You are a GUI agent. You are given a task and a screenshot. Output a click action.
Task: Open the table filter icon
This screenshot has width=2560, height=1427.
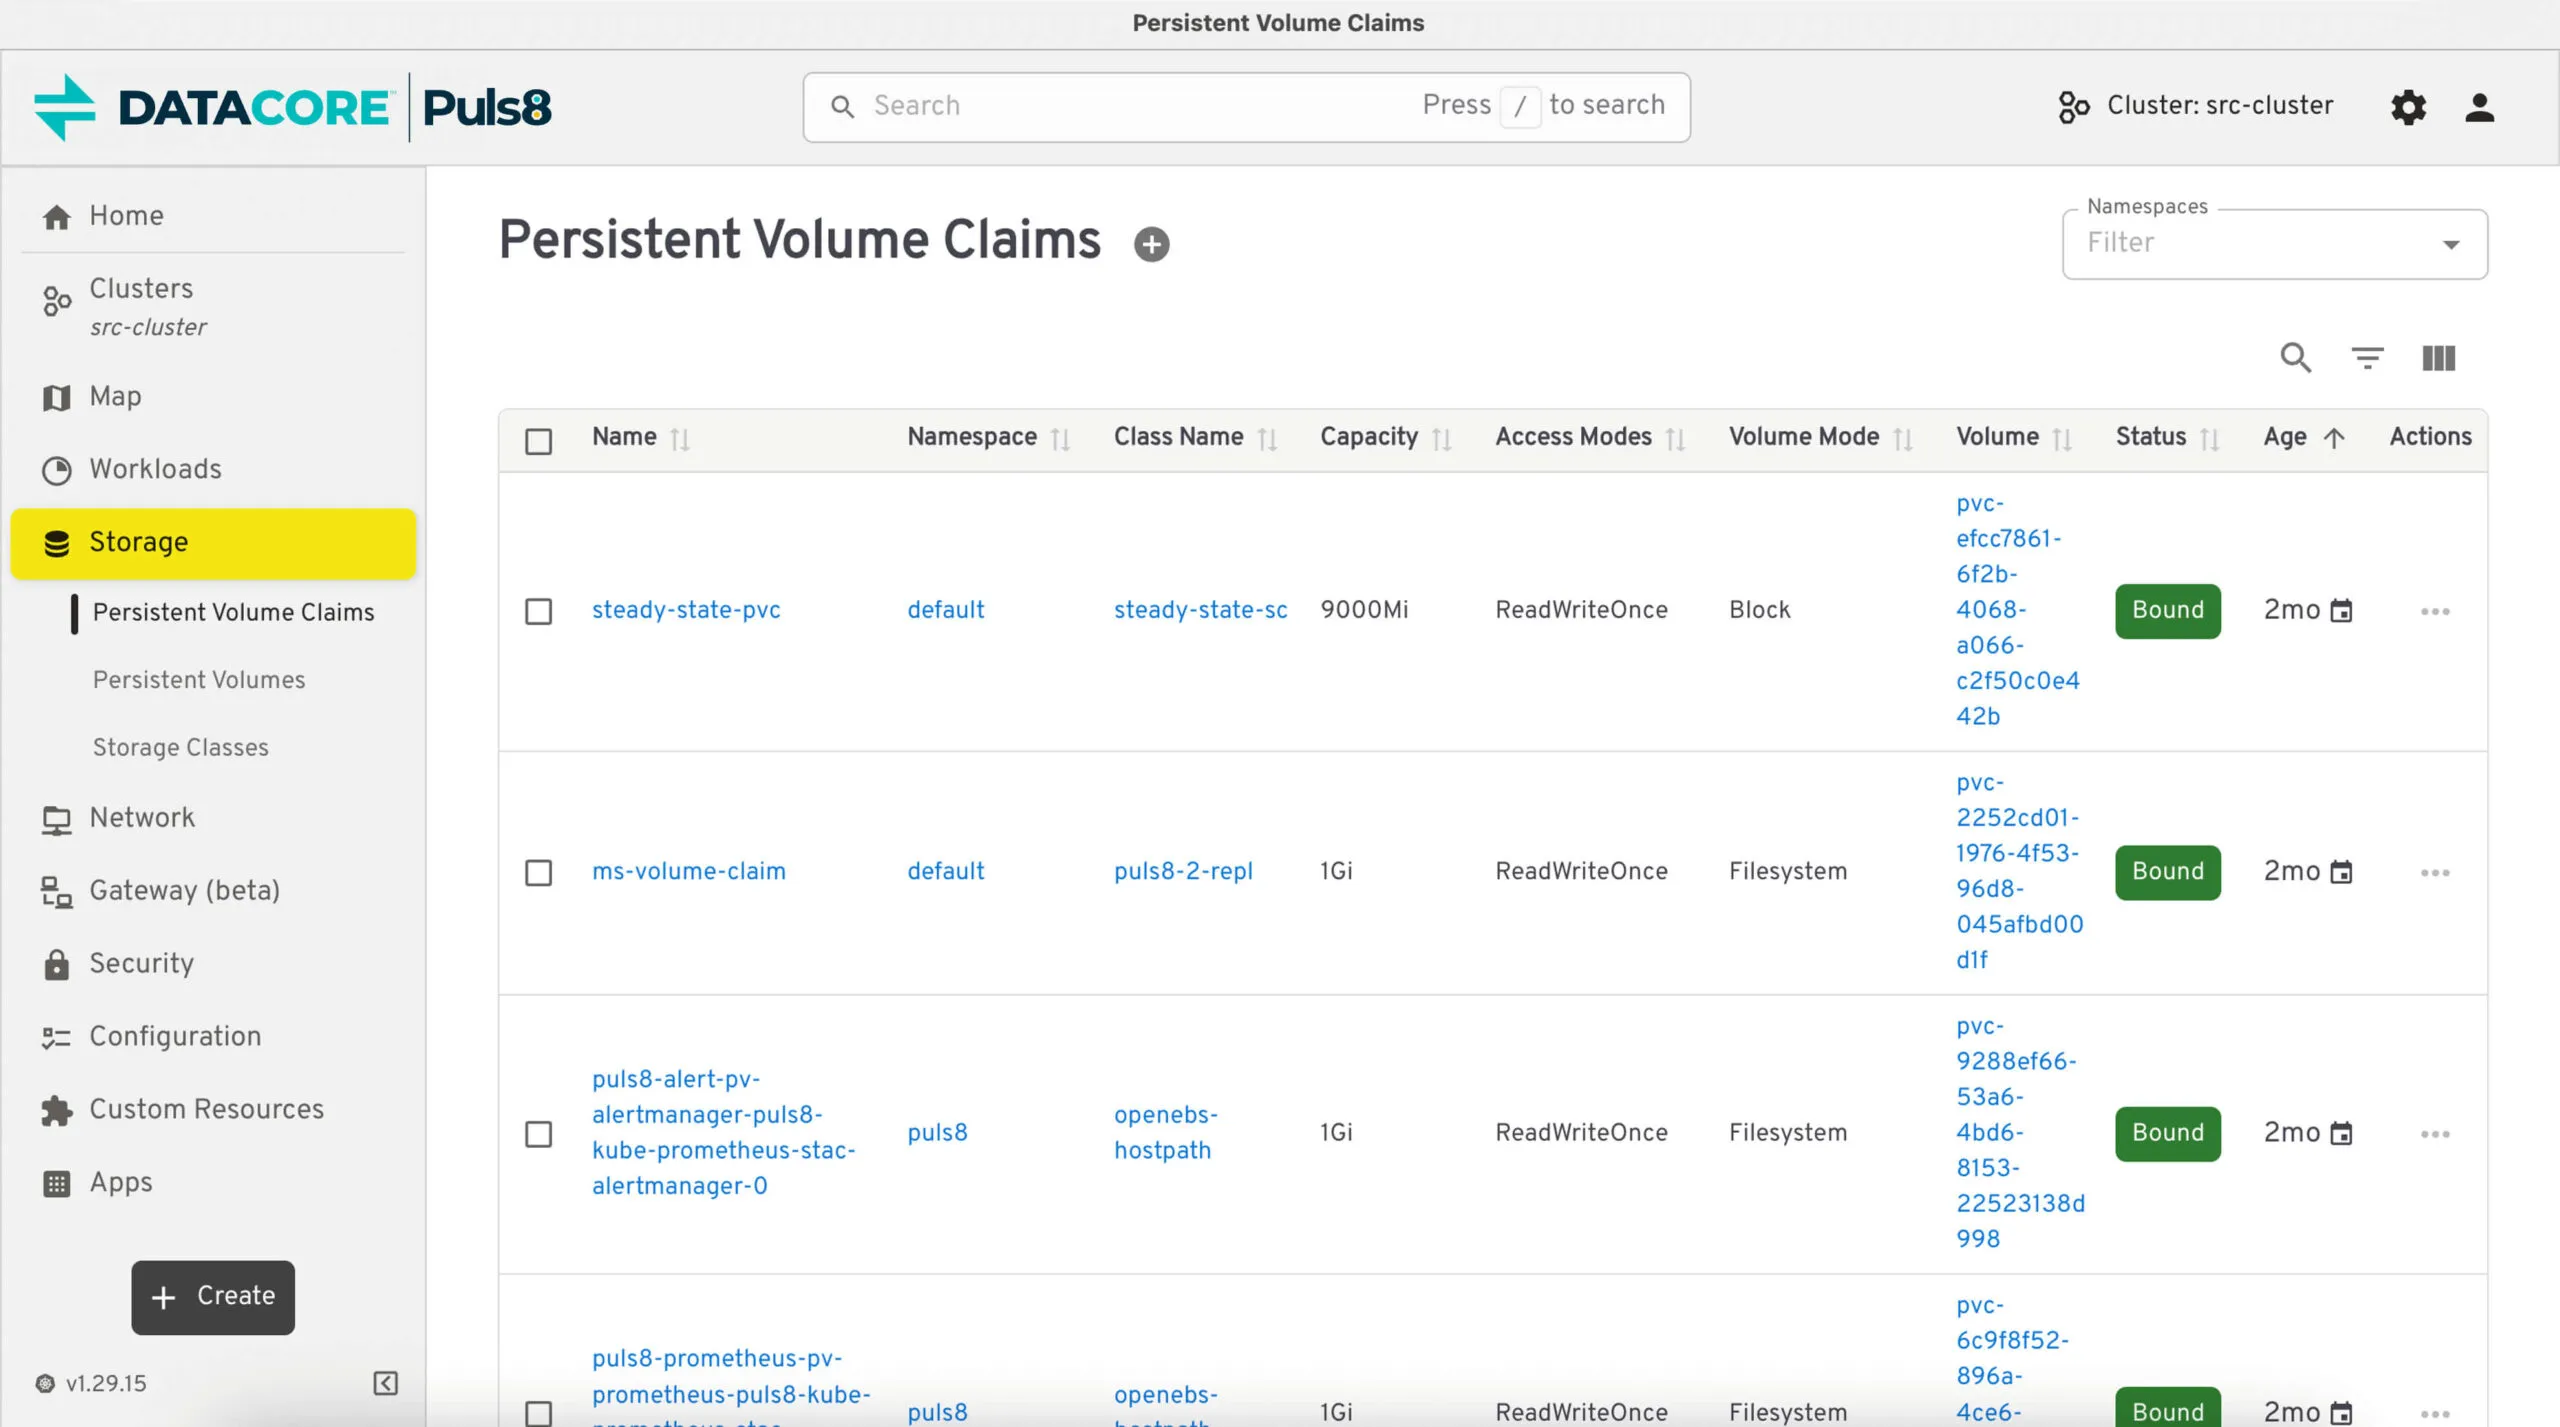2367,357
